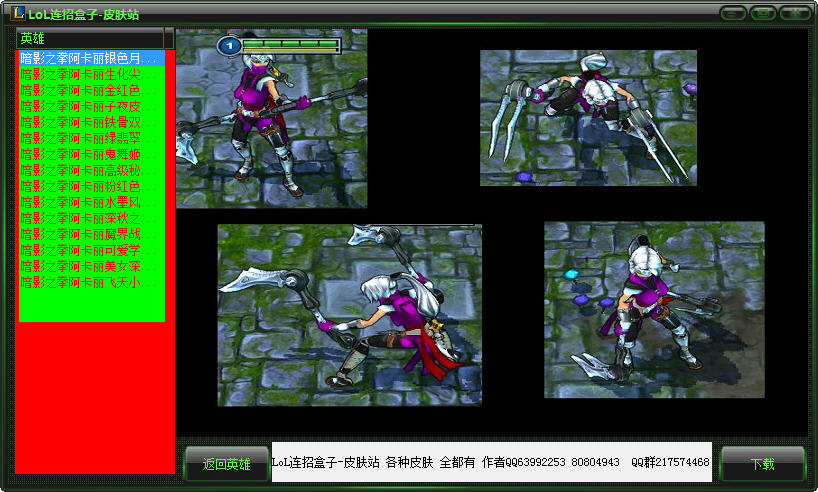The image size is (818, 492).
Task: Click the 英雄 column header
Action: point(90,38)
